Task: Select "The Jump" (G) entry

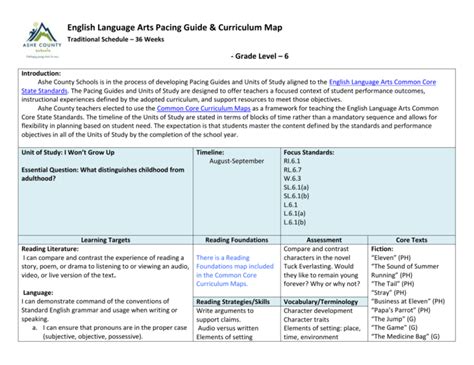Action: [x=394, y=319]
